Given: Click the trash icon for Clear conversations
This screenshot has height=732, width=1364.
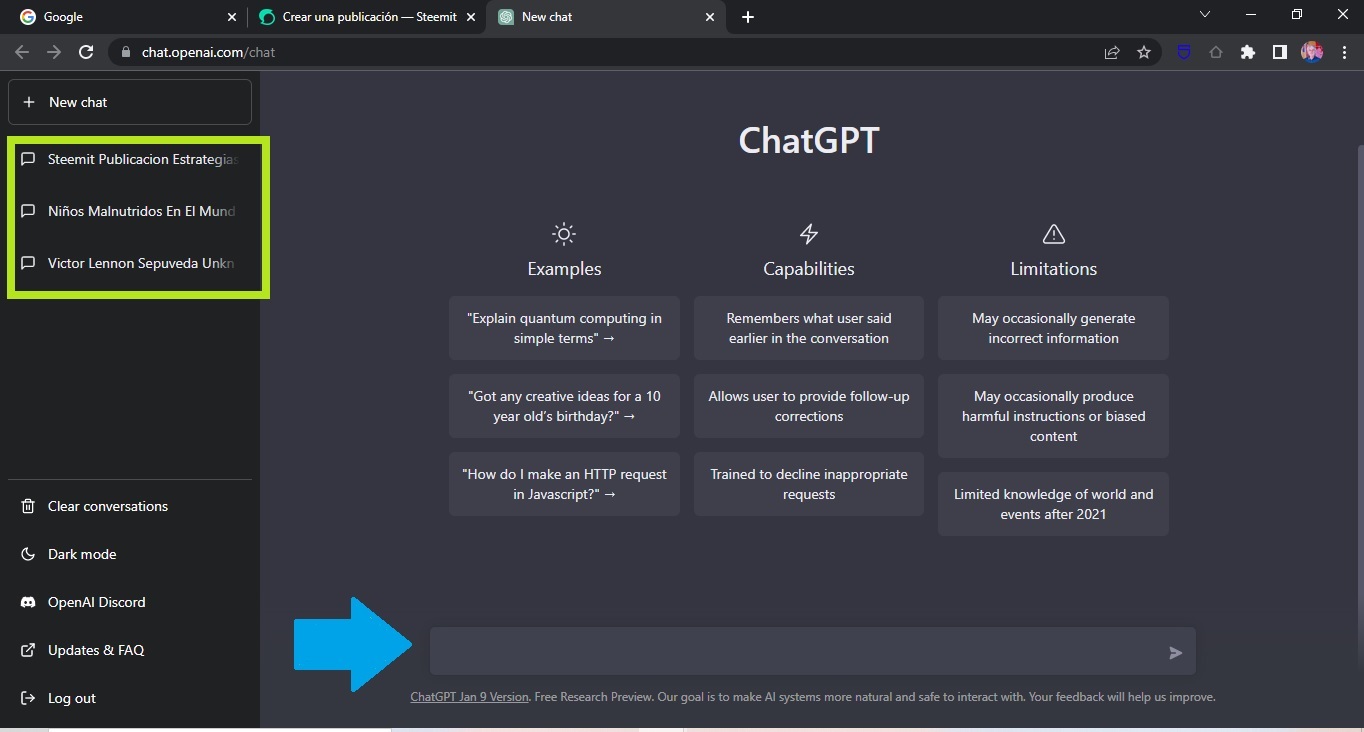Looking at the screenshot, I should tap(28, 506).
